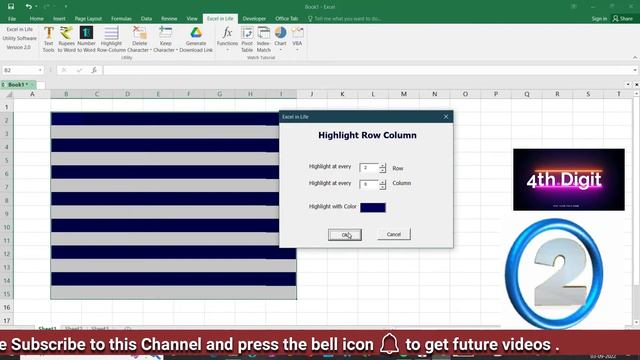The width and height of the screenshot is (640, 360).
Task: Select the Sheet1 tab
Action: (47, 328)
